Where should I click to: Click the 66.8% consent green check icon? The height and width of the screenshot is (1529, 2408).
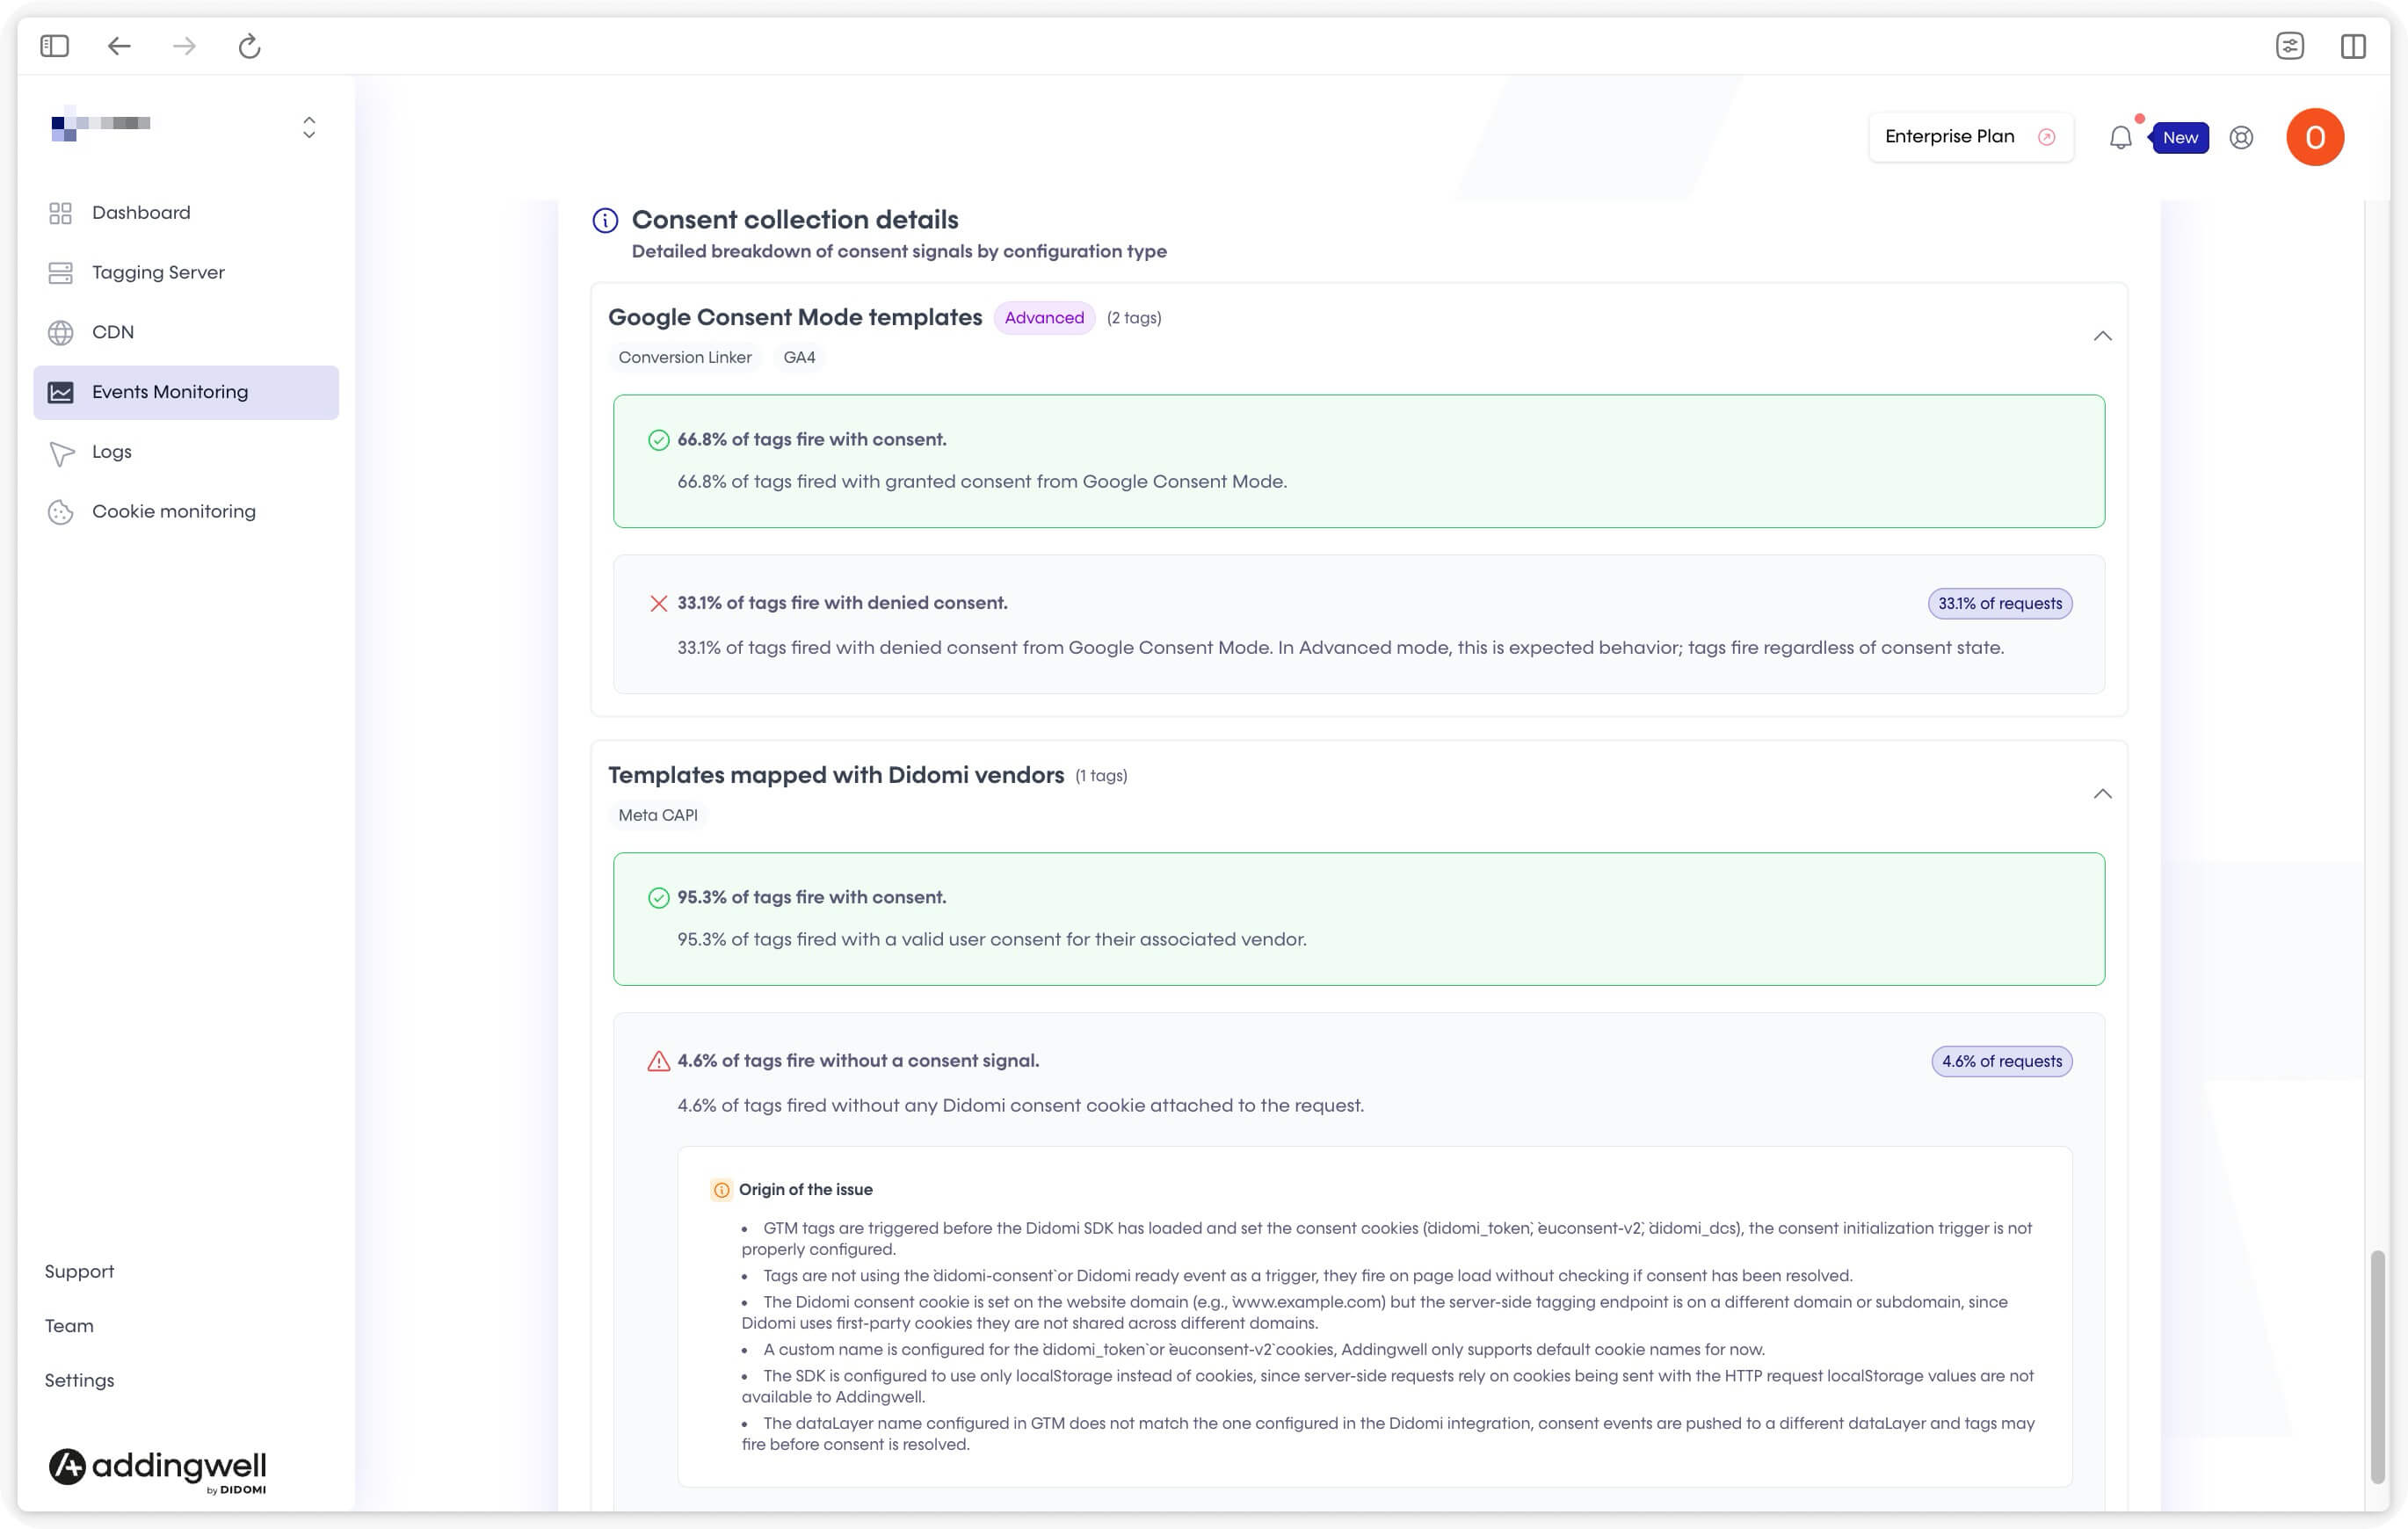[x=658, y=440]
